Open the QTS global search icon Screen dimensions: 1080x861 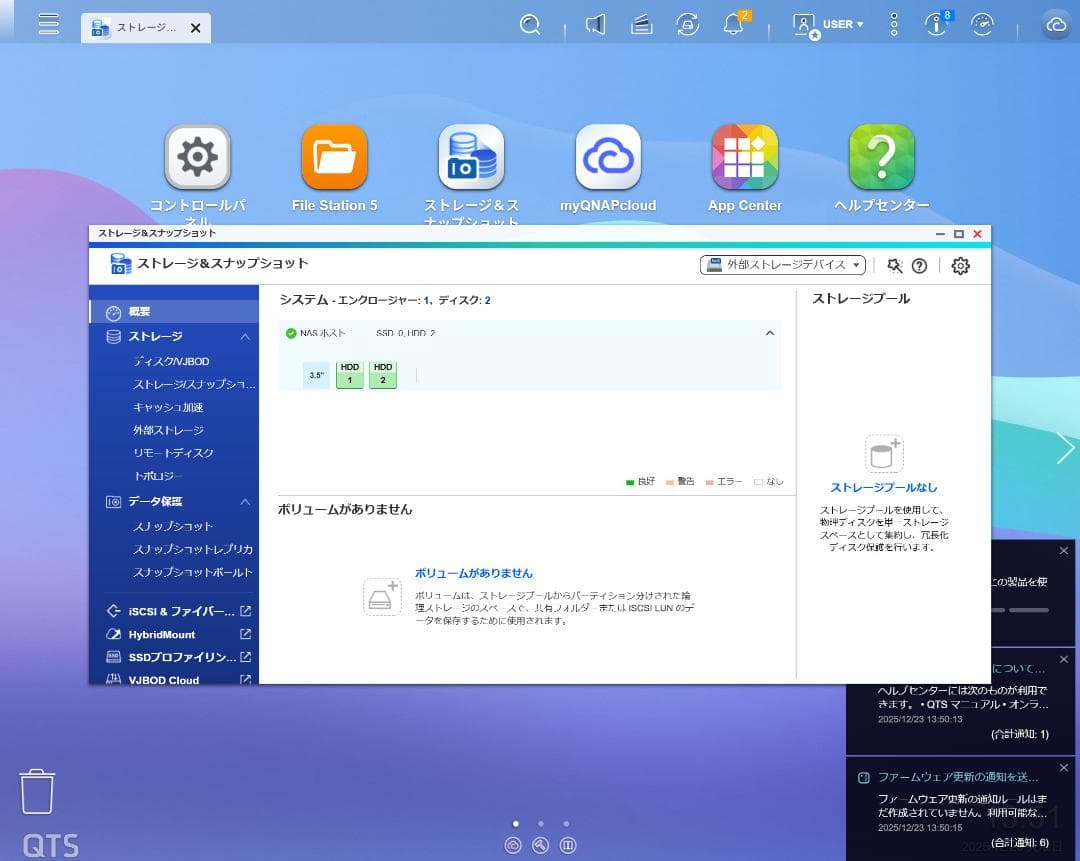[530, 24]
